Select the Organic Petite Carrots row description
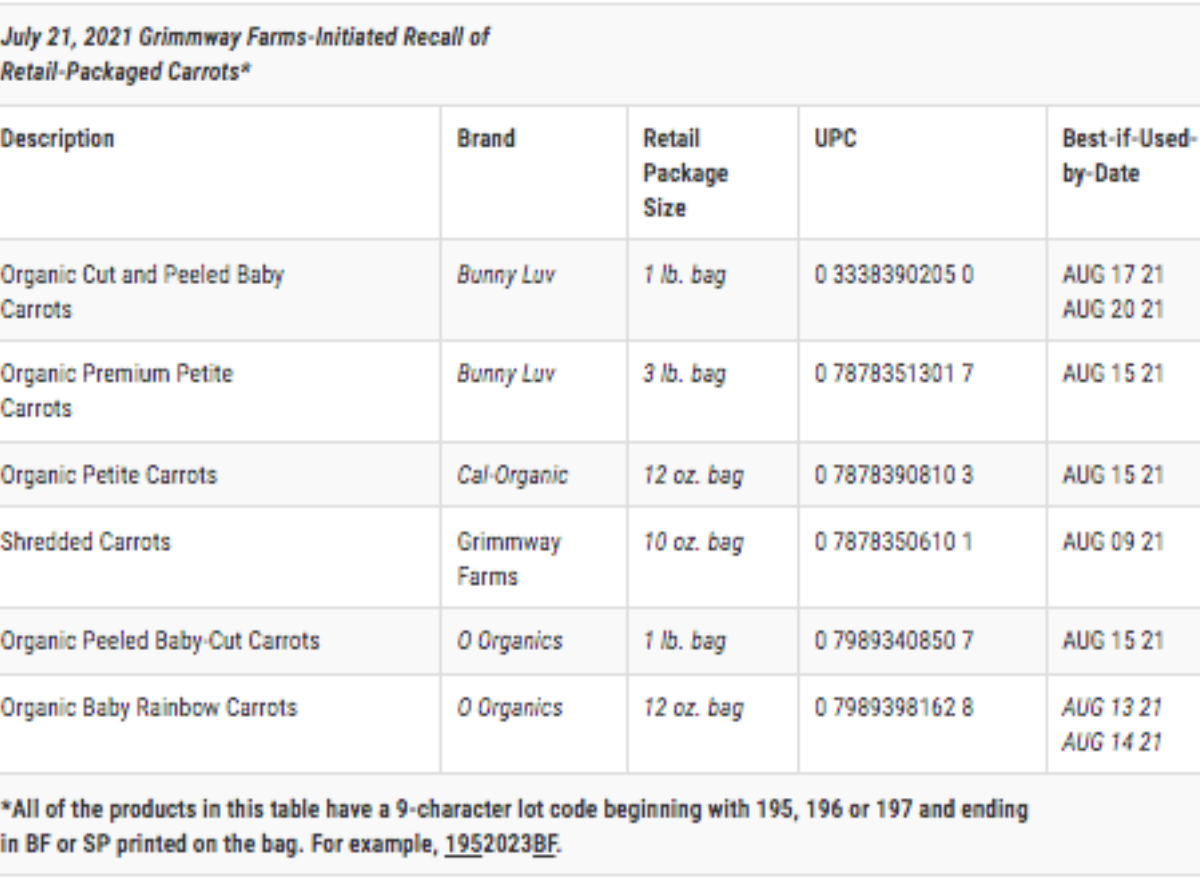Screen dimensions: 1200x879 click(108, 474)
